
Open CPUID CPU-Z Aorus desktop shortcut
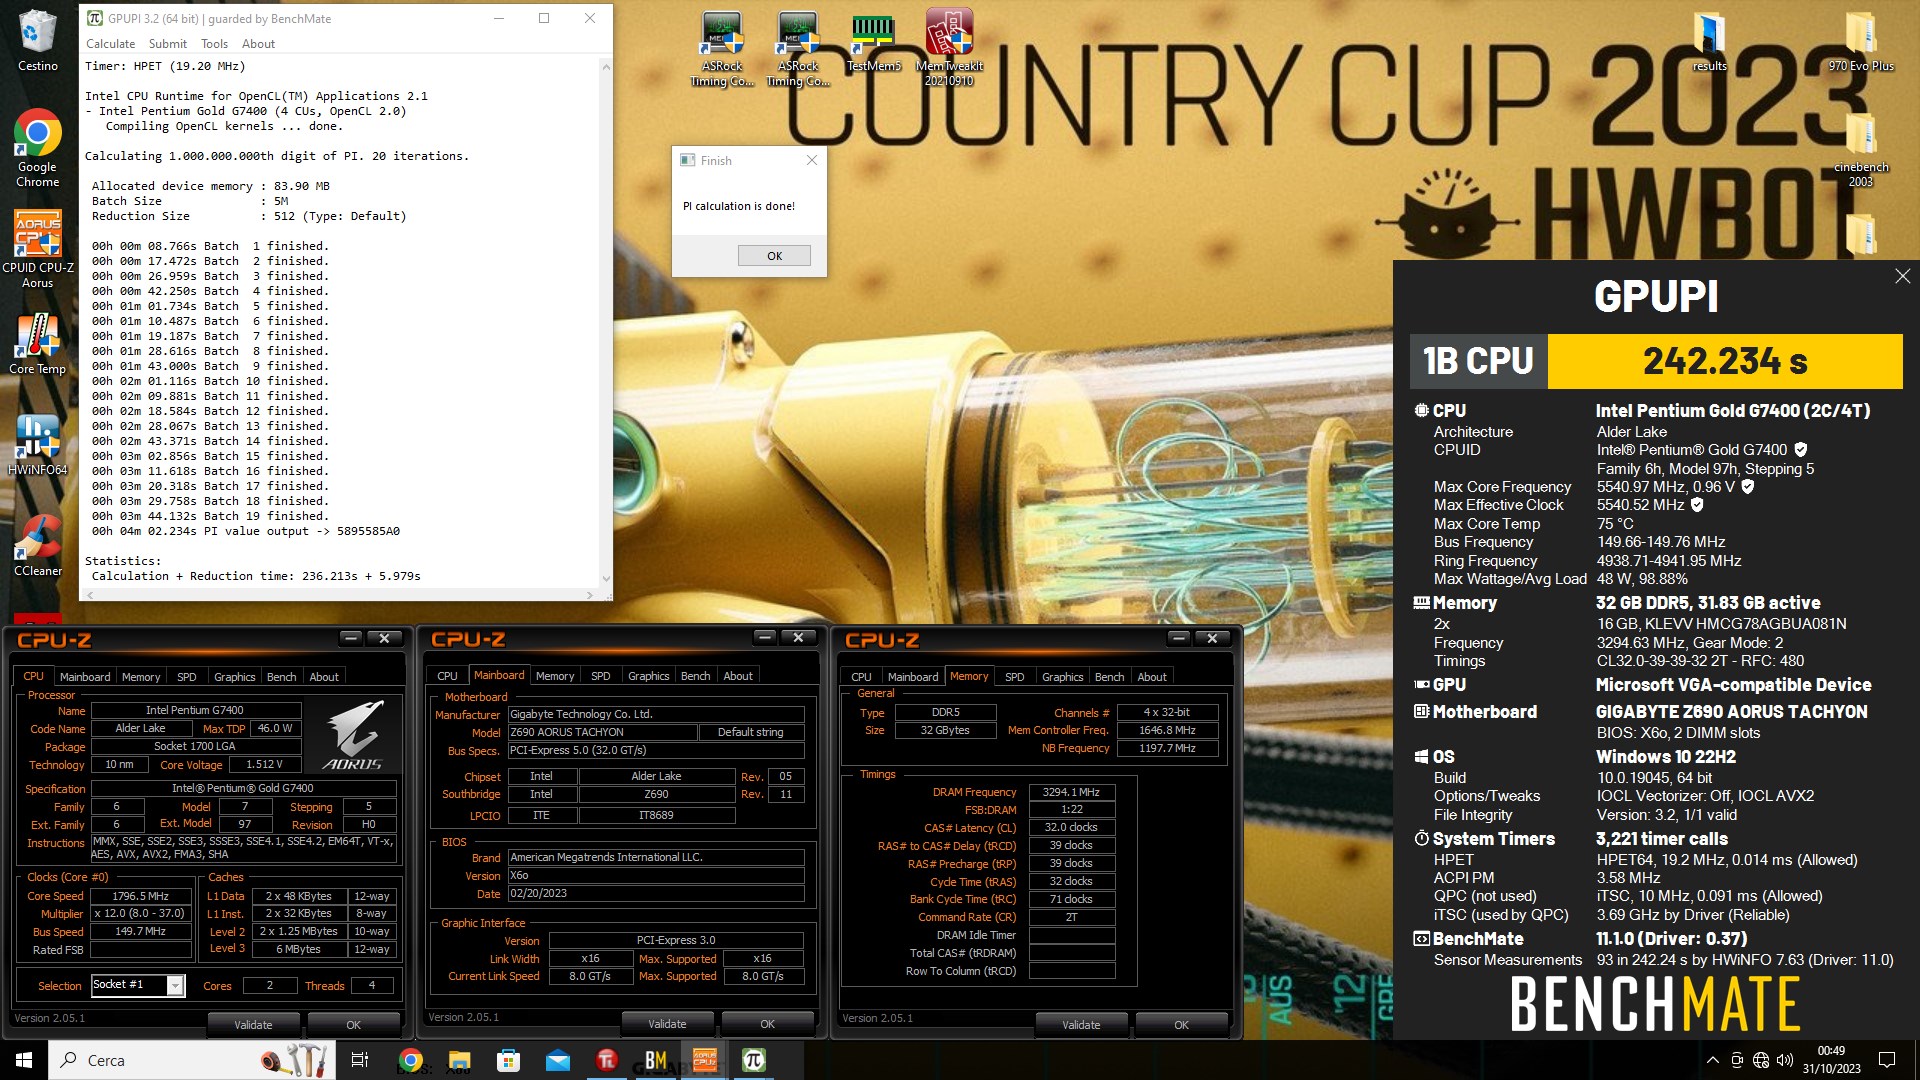pyautogui.click(x=38, y=248)
